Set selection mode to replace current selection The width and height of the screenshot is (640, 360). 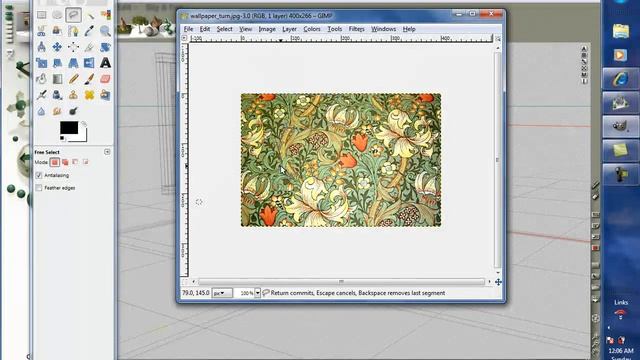tap(54, 162)
